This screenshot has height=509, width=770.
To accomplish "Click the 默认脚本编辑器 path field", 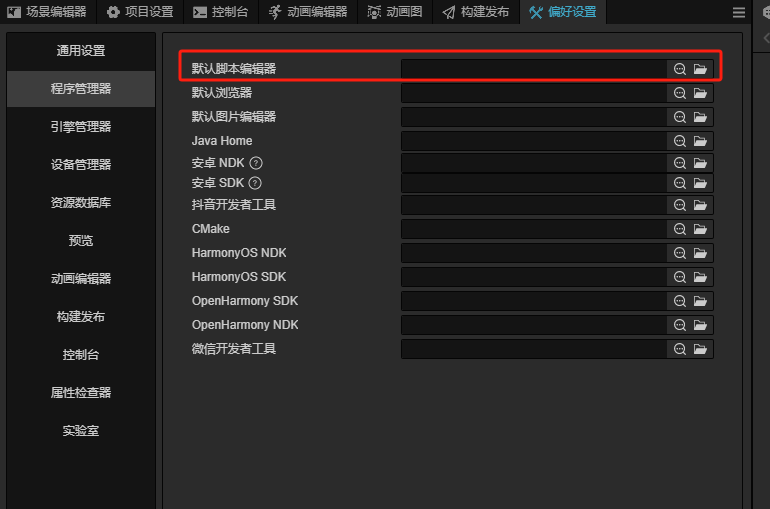I will (534, 69).
